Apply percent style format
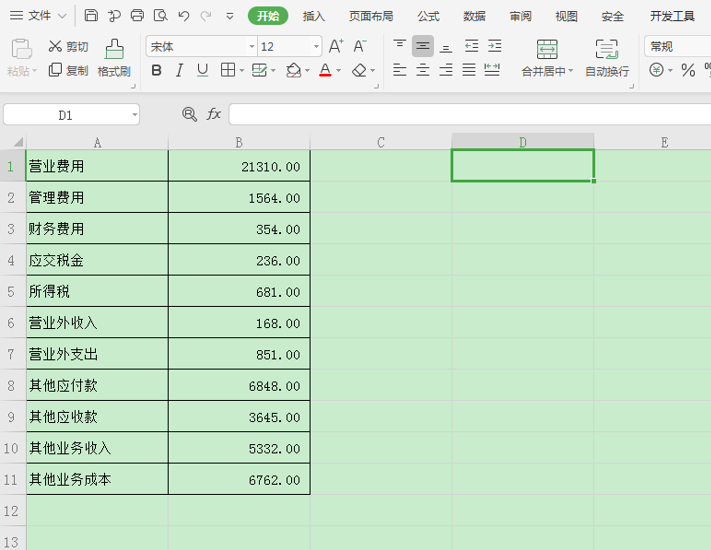Image resolution: width=711 pixels, height=550 pixels. click(x=688, y=70)
